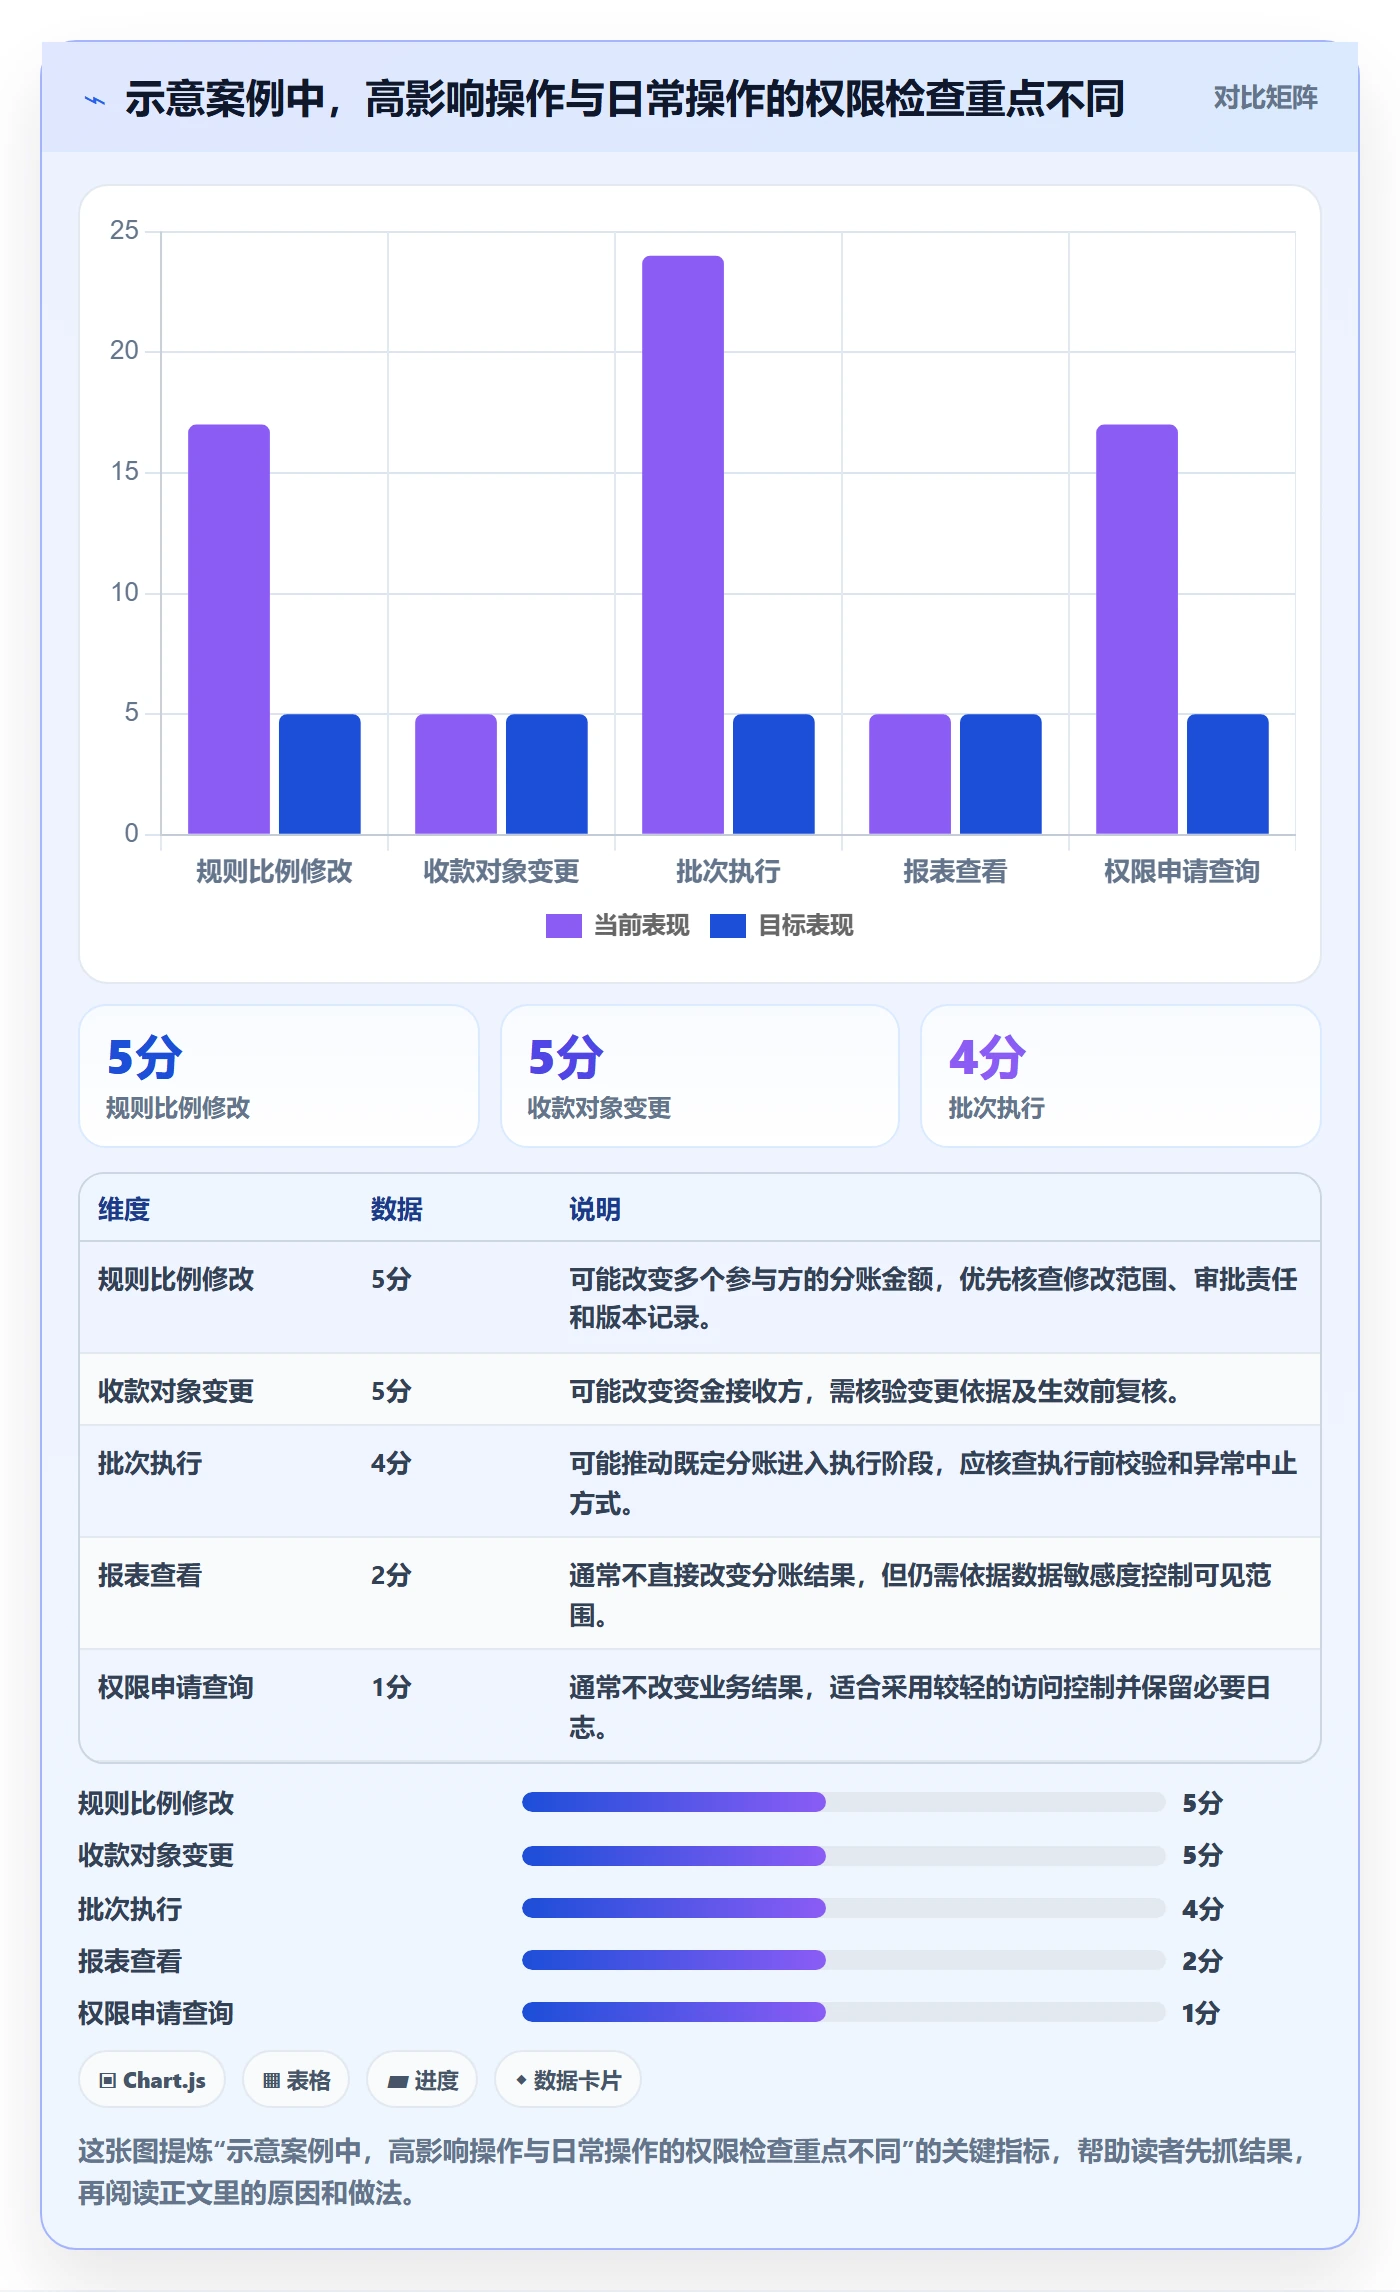Click the chart title heading text

click(625, 98)
